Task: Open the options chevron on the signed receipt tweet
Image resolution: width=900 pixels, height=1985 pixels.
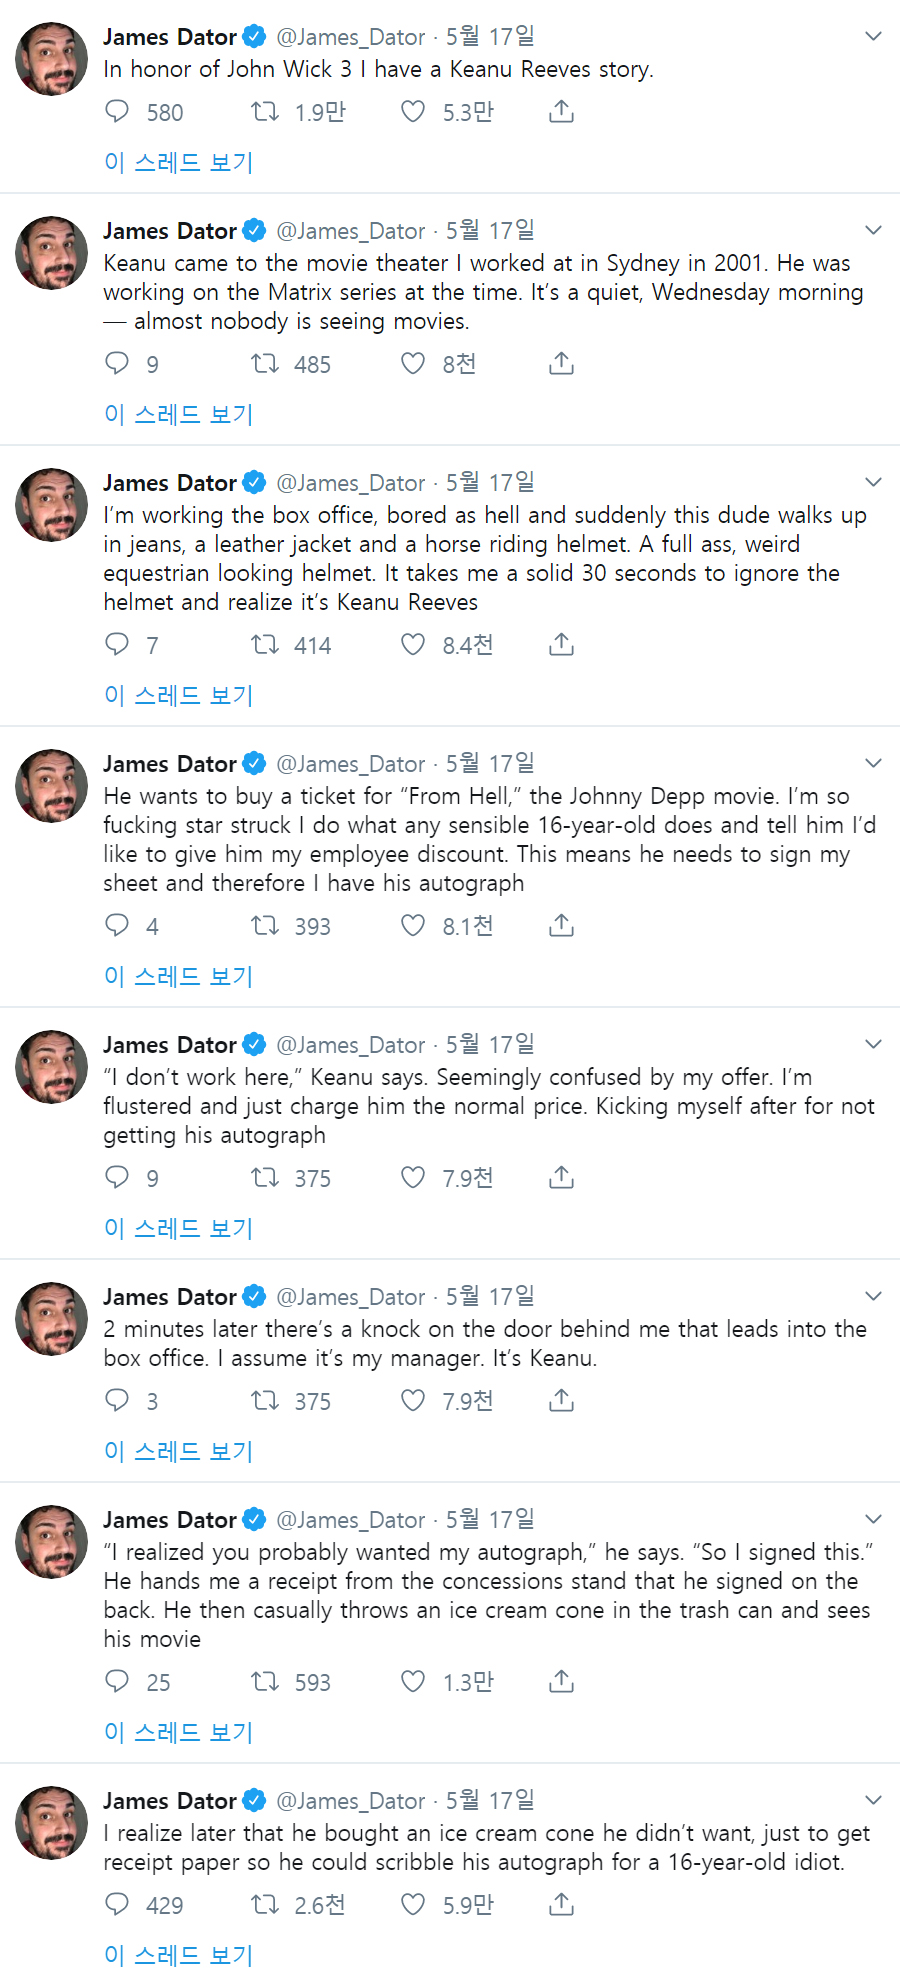Action: [873, 1520]
